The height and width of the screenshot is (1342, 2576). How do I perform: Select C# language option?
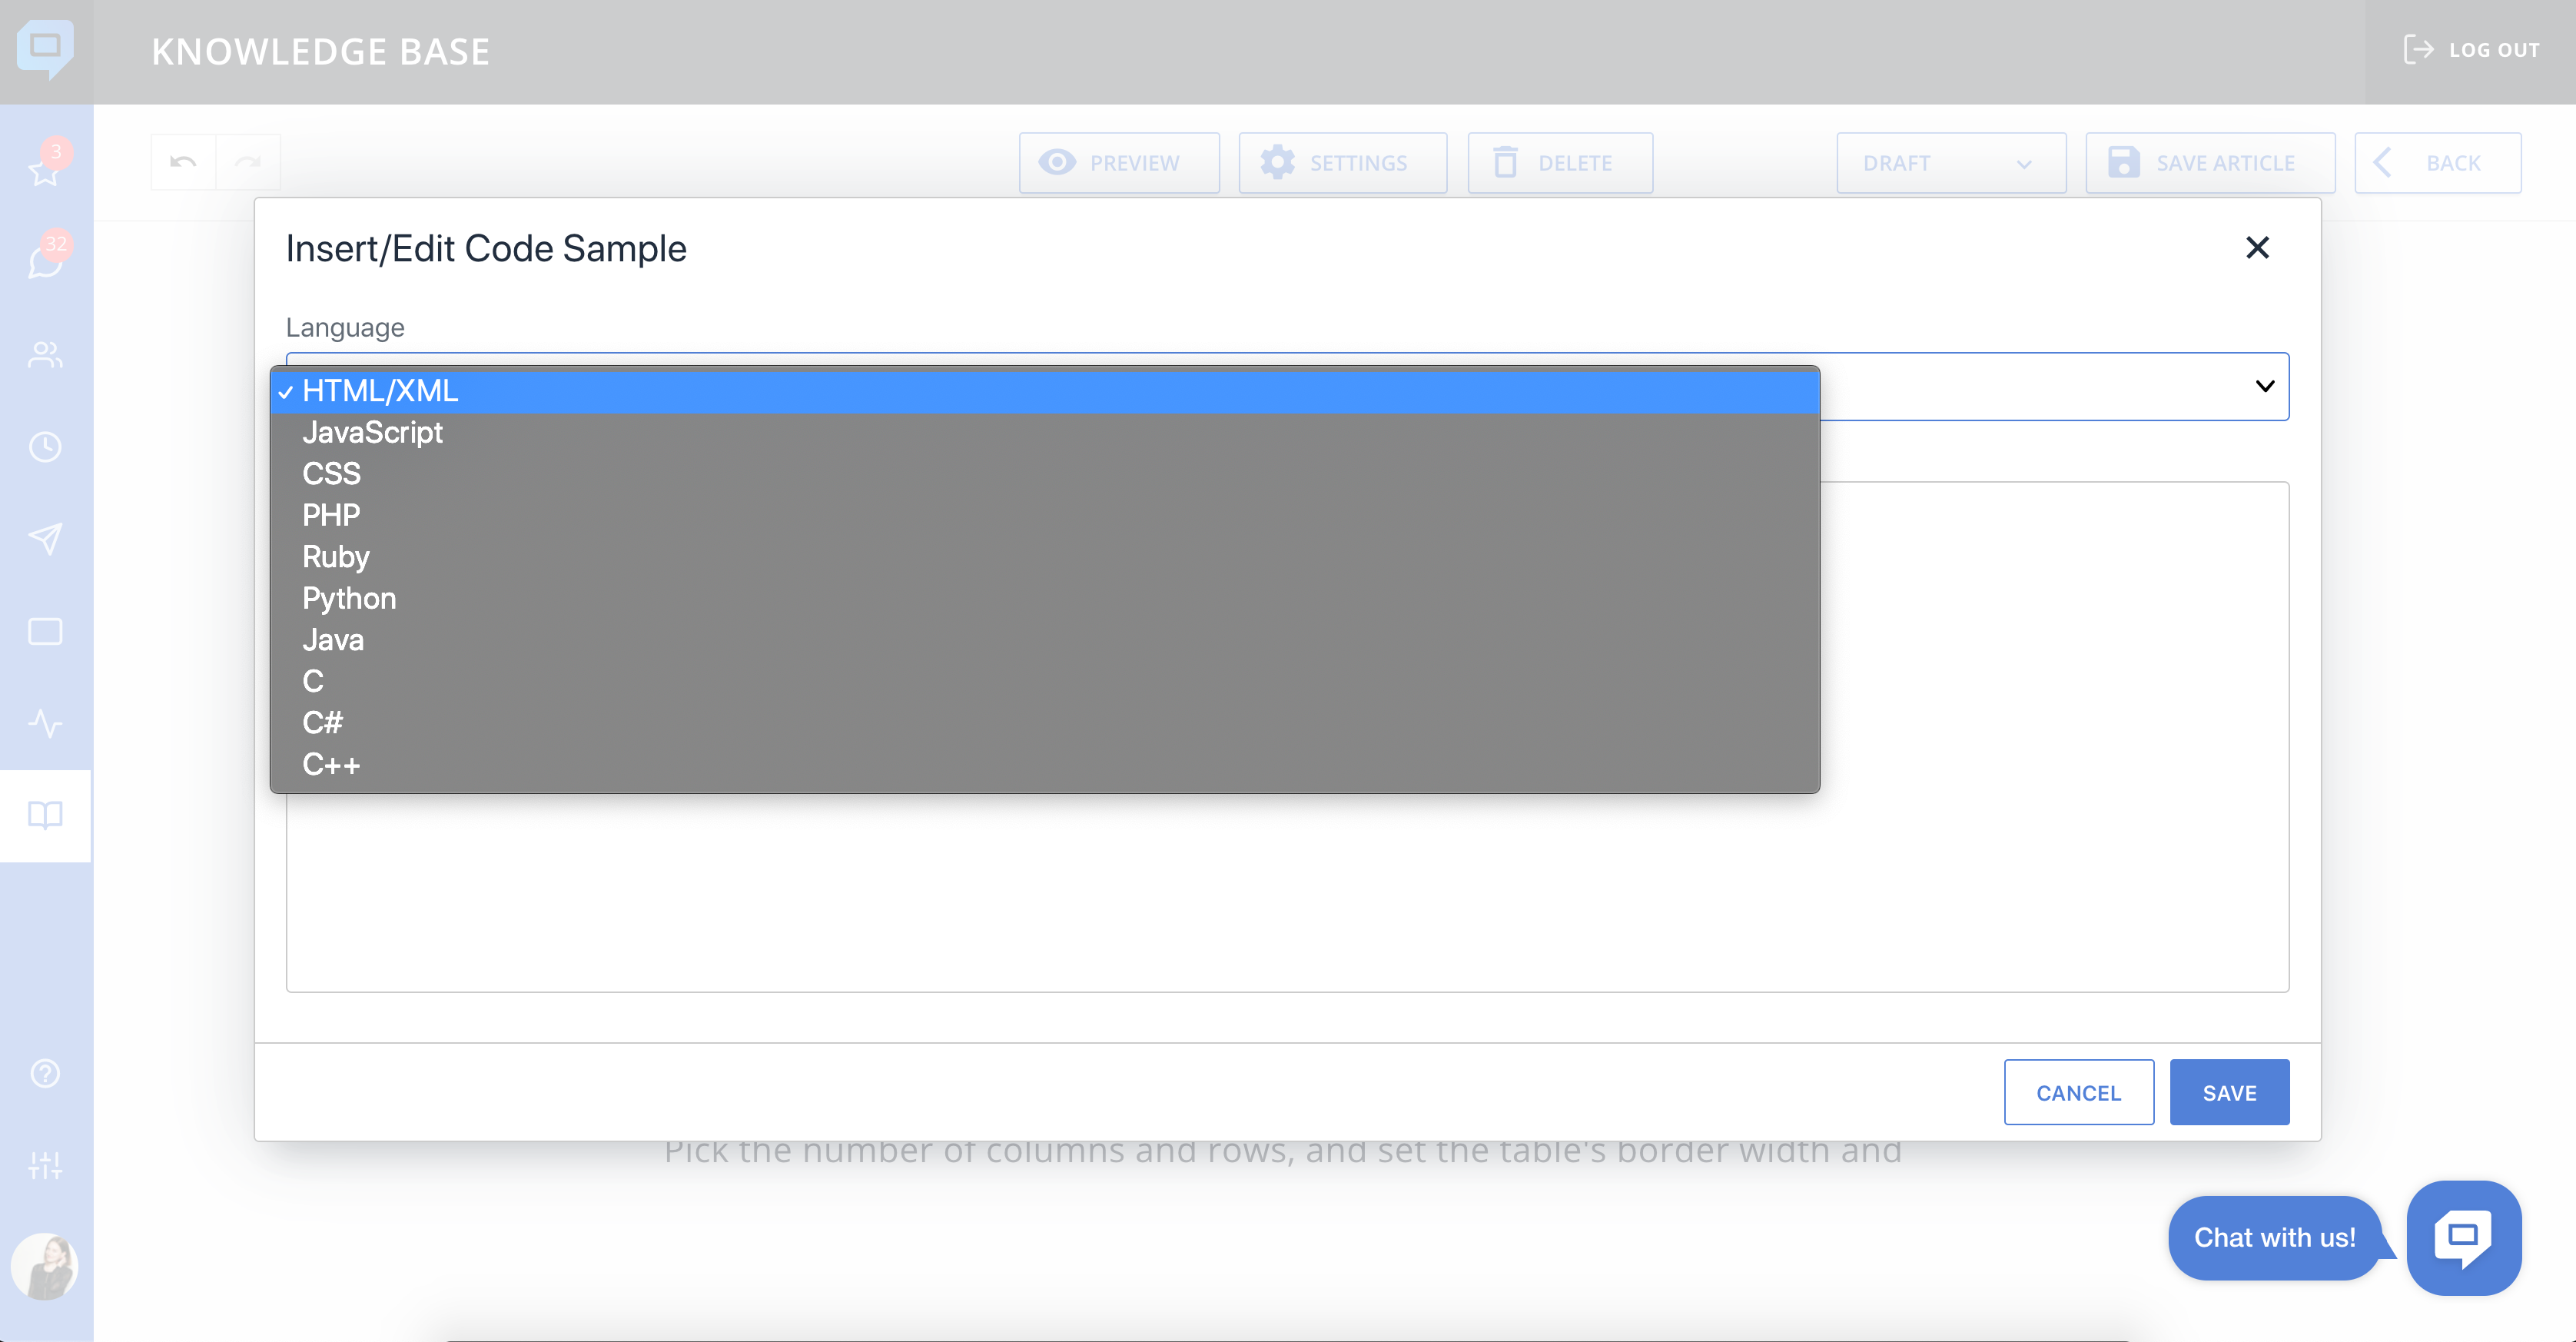(1044, 723)
